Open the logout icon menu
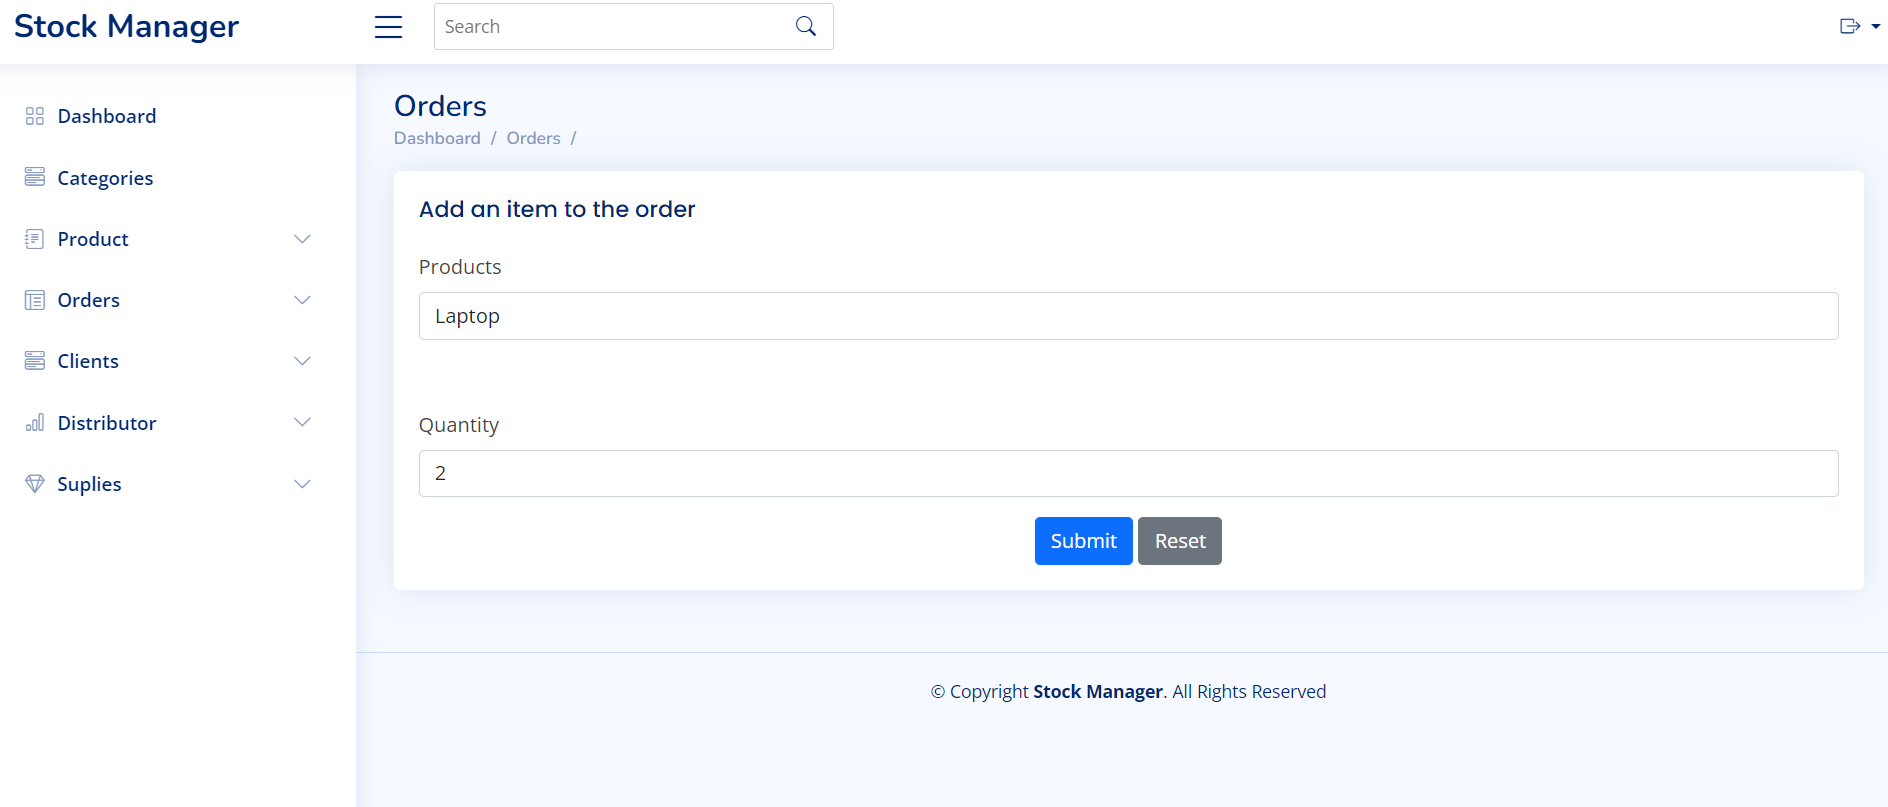Viewport: 1888px width, 807px height. [1850, 26]
